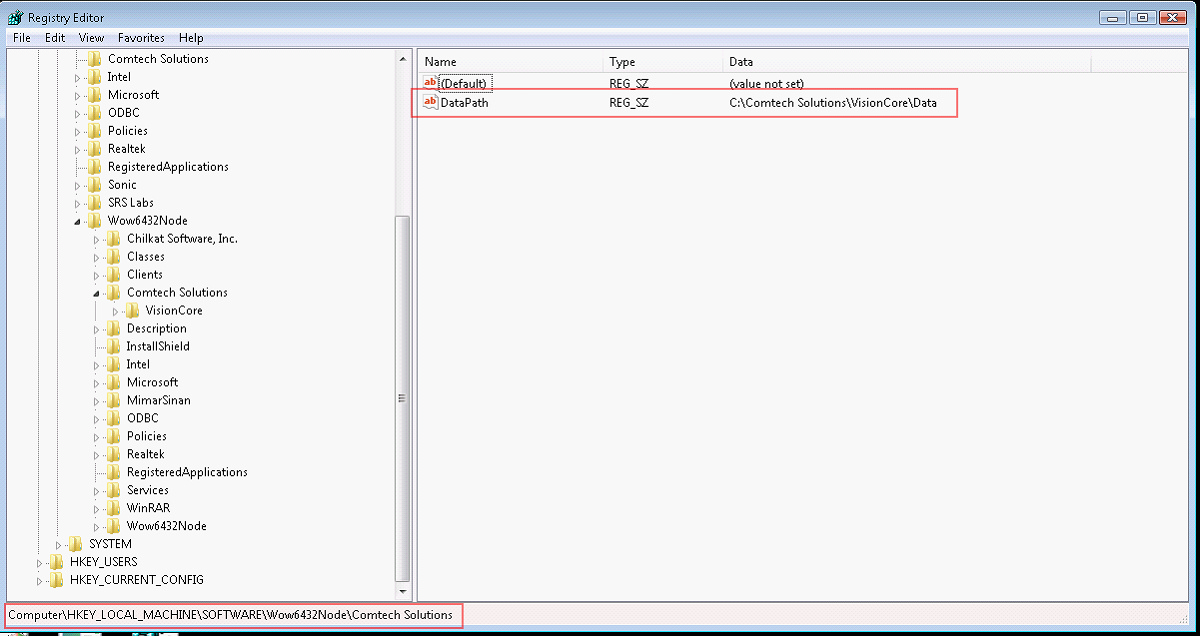
Task: Click the status bar registry path text
Action: click(230, 615)
